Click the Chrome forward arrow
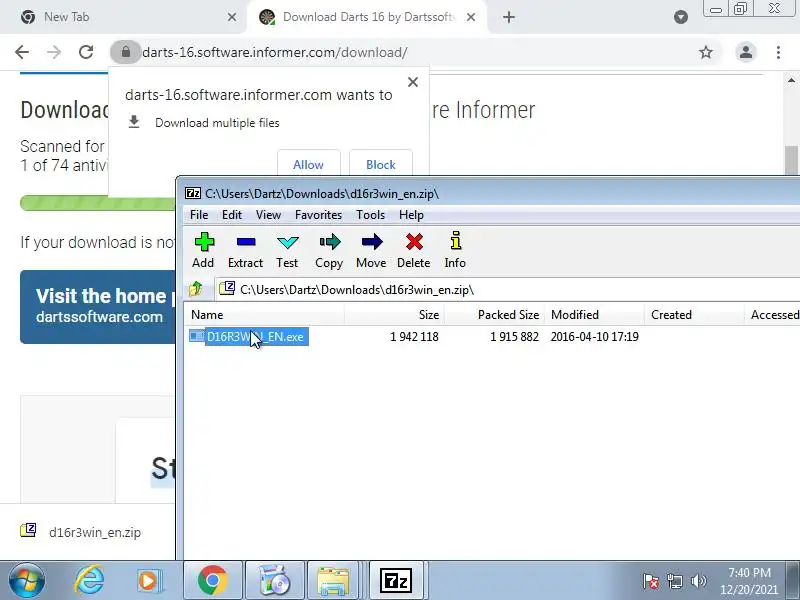This screenshot has width=800, height=600. (x=54, y=52)
